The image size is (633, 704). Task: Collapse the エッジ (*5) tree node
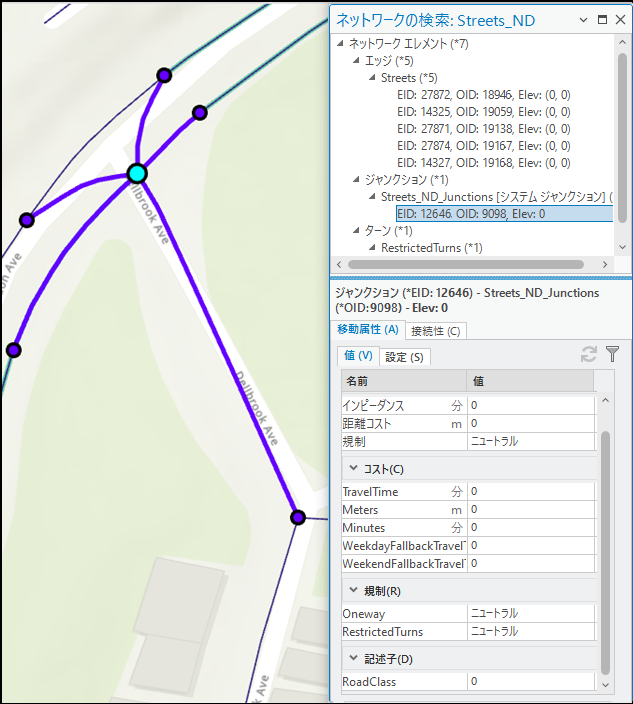(356, 61)
